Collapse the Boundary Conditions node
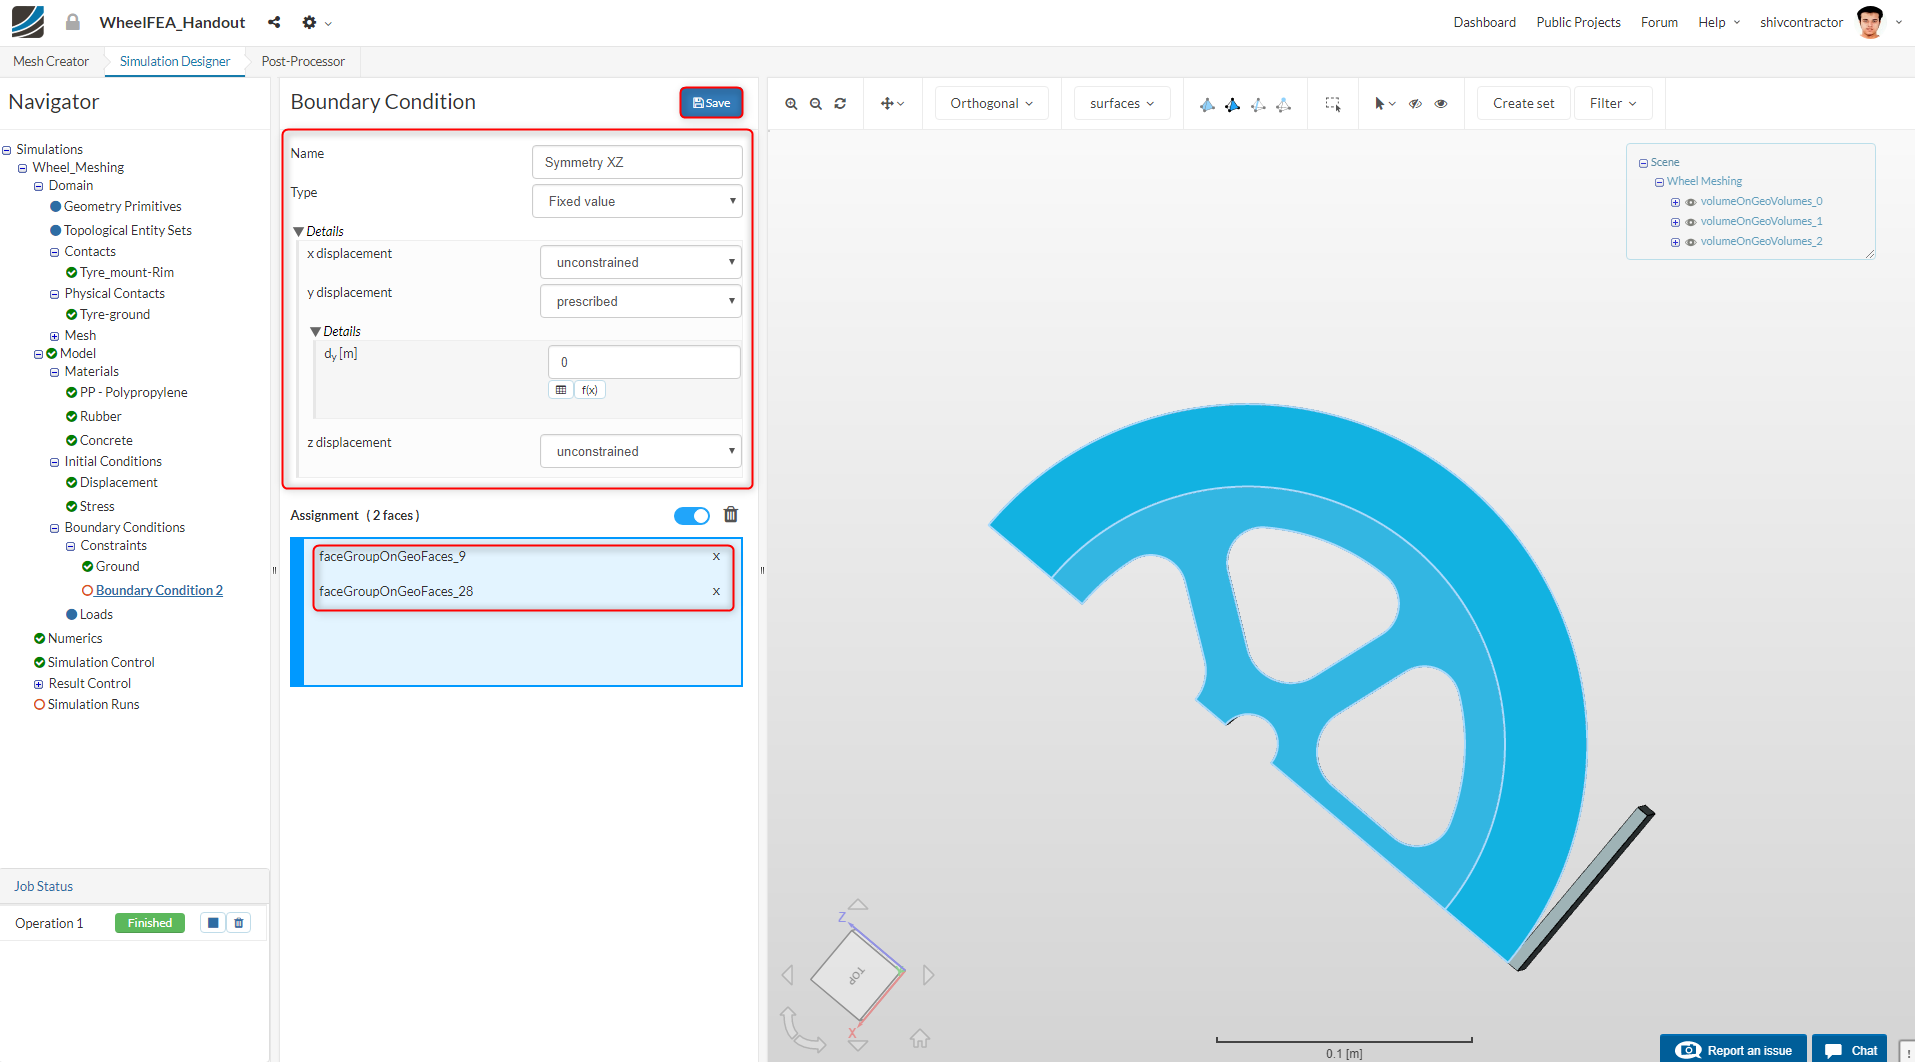The image size is (1915, 1062). click(x=54, y=528)
